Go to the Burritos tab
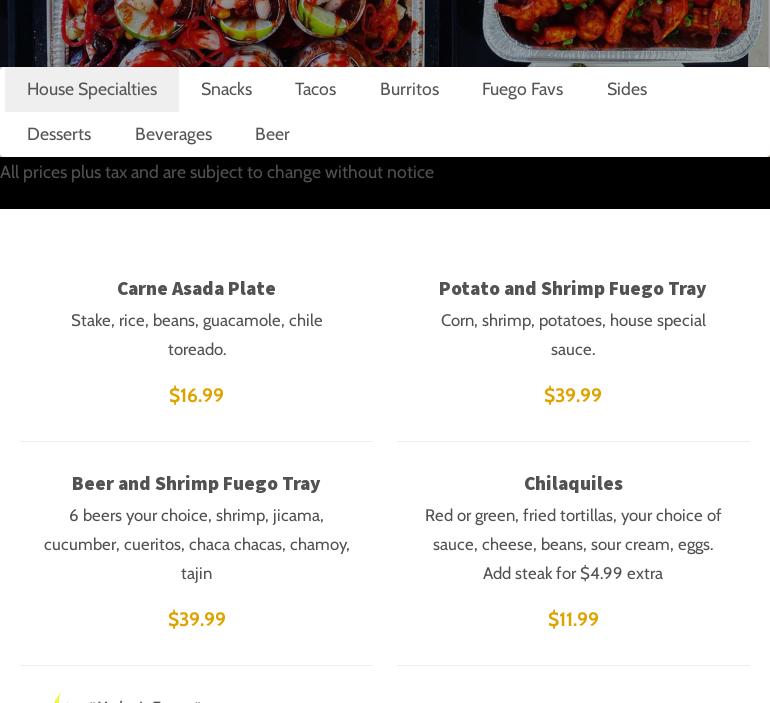Screen dimensions: 770x703 [409, 89]
